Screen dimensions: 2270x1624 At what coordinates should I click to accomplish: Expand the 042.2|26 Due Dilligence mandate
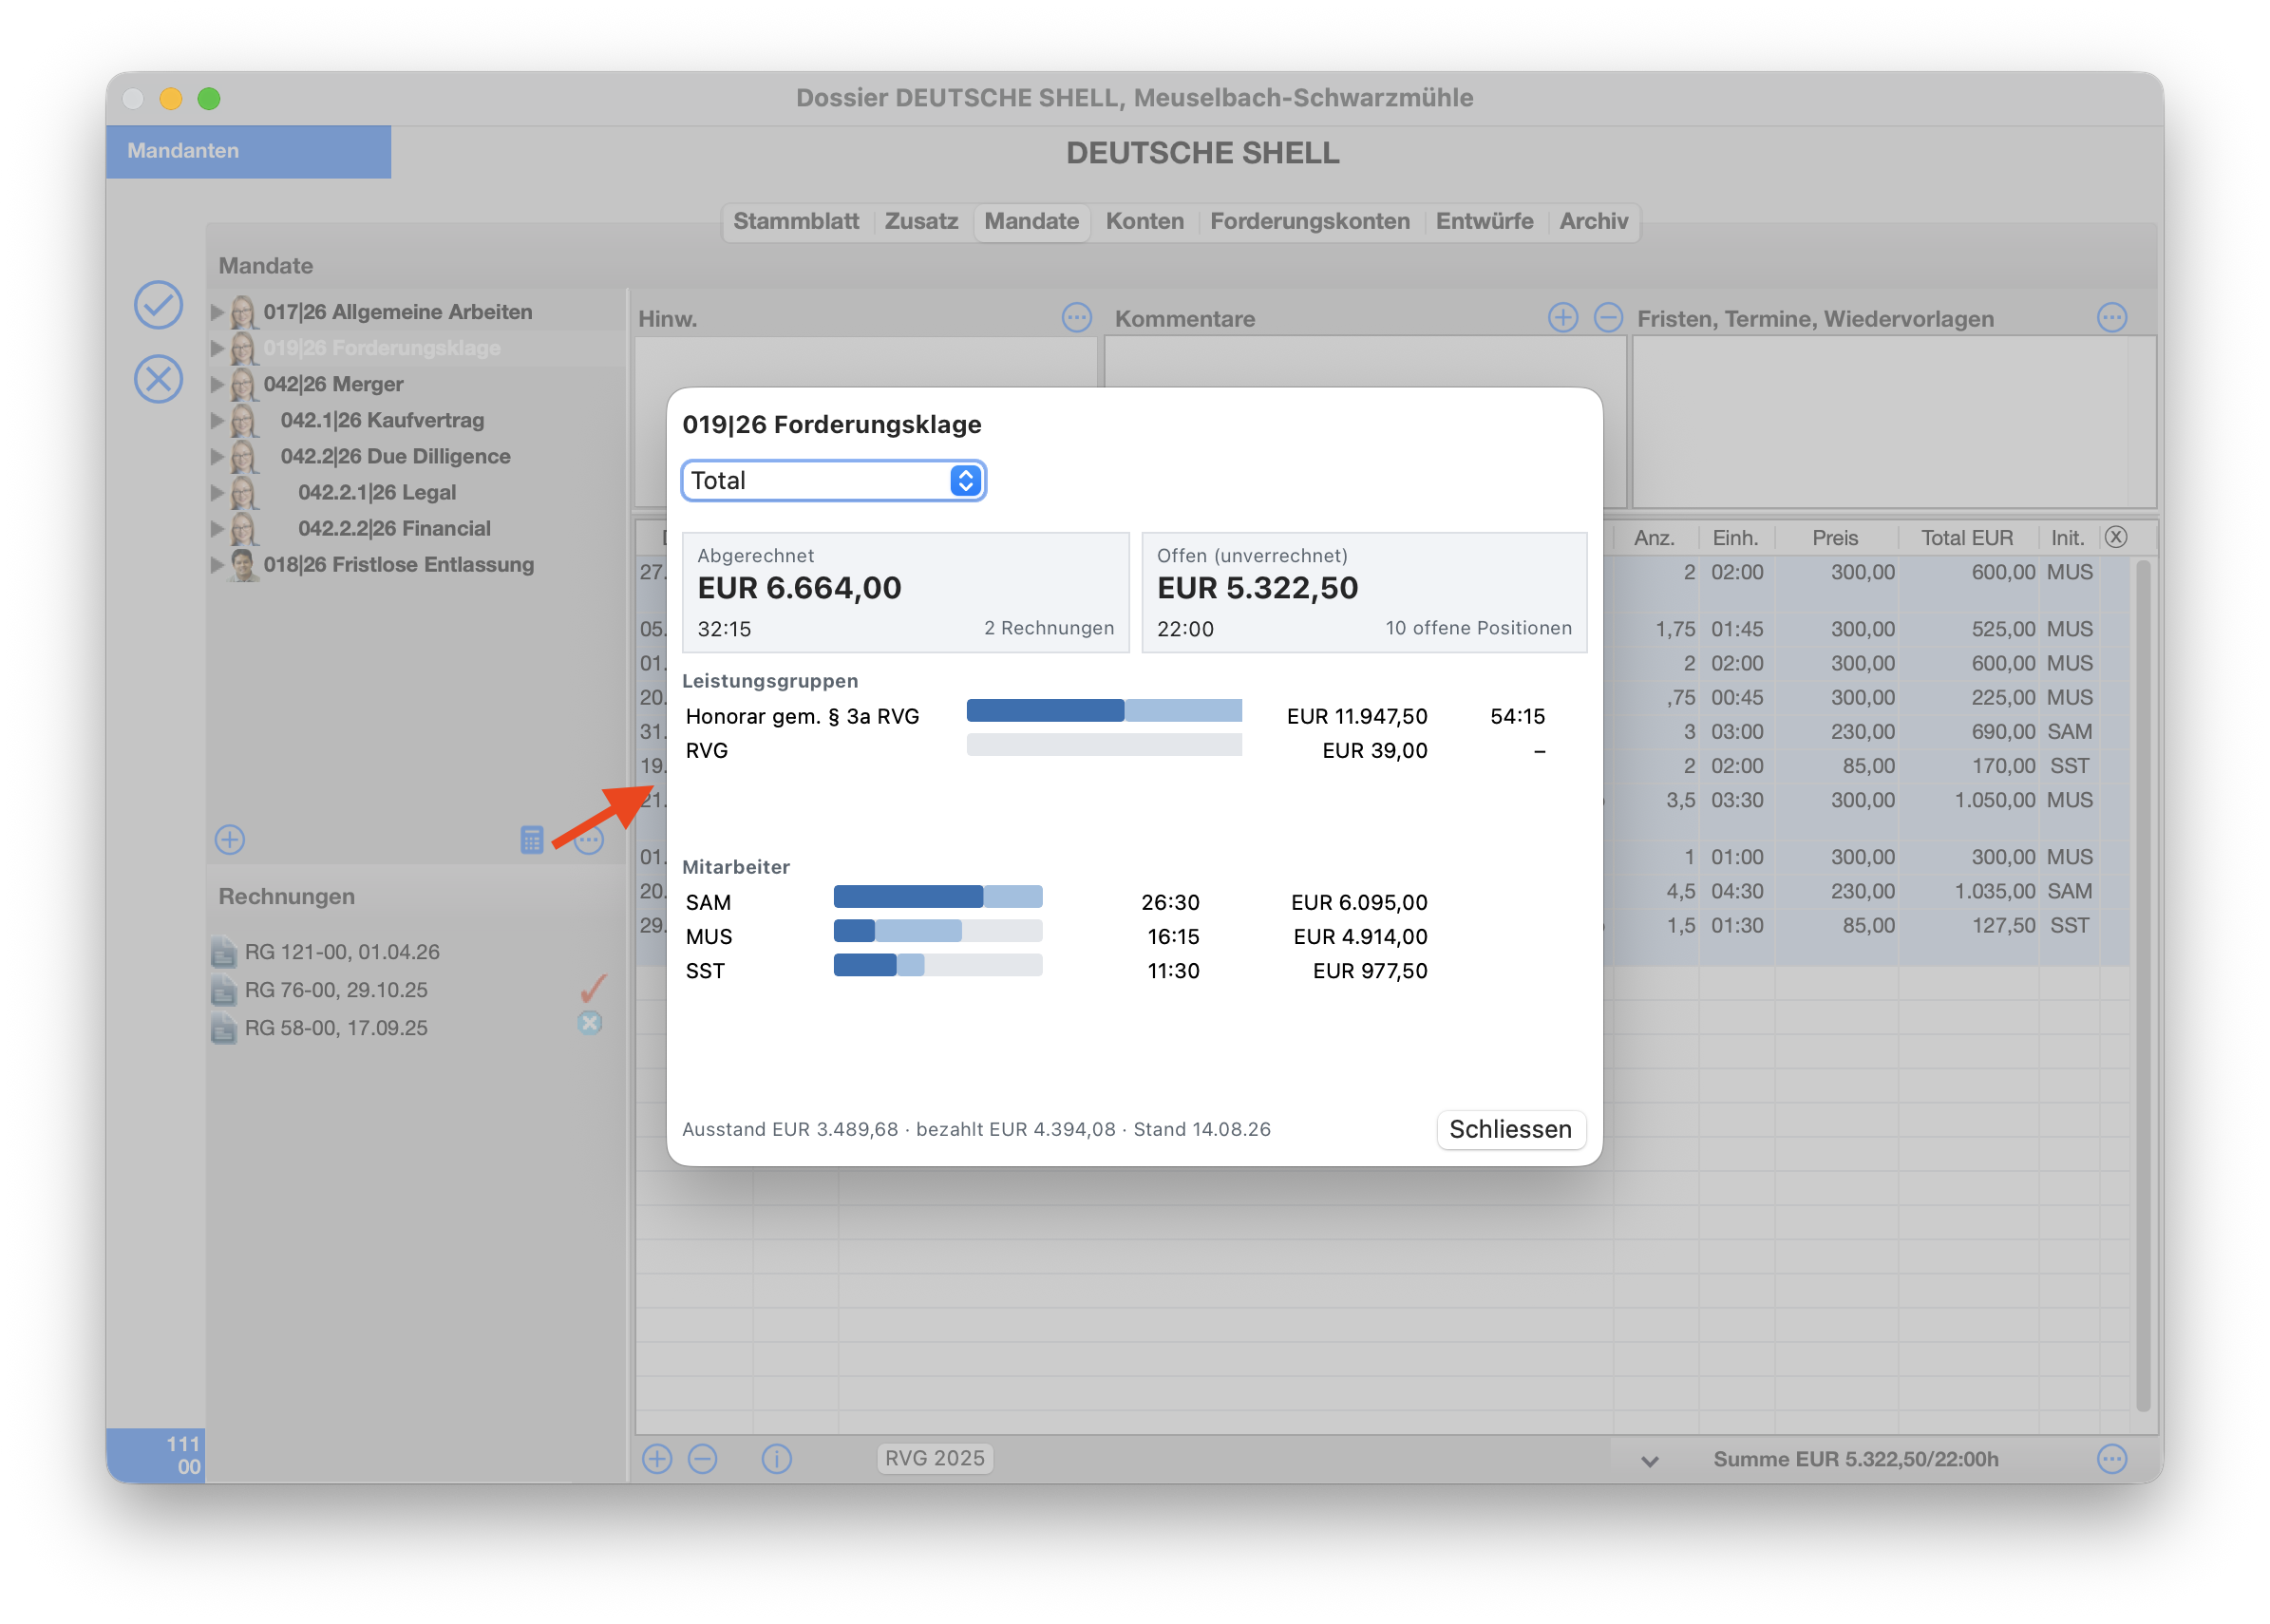[217, 456]
